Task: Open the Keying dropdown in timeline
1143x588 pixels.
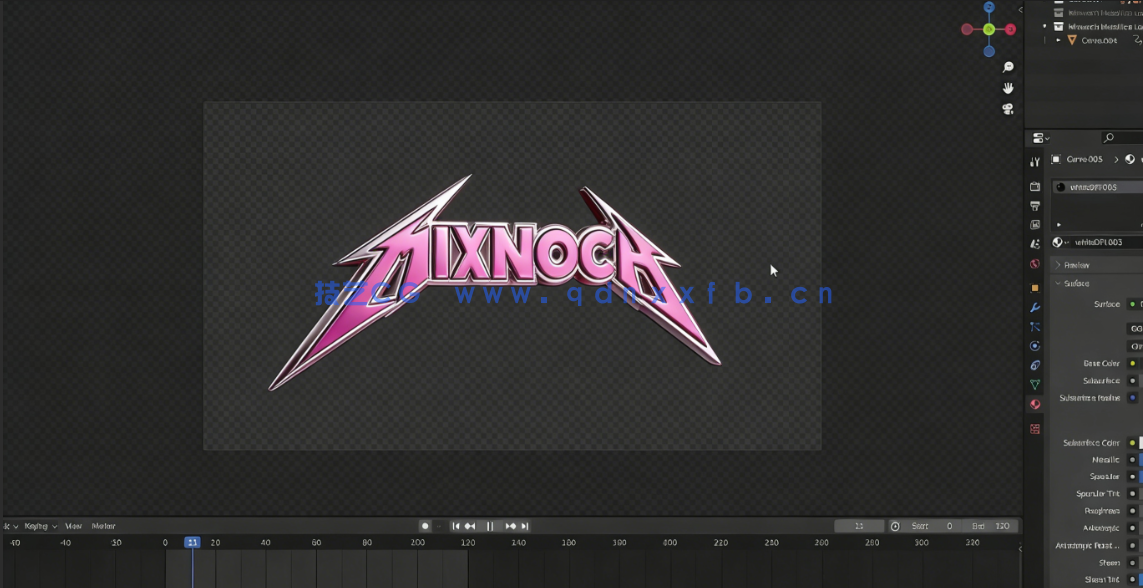Action: coord(40,526)
